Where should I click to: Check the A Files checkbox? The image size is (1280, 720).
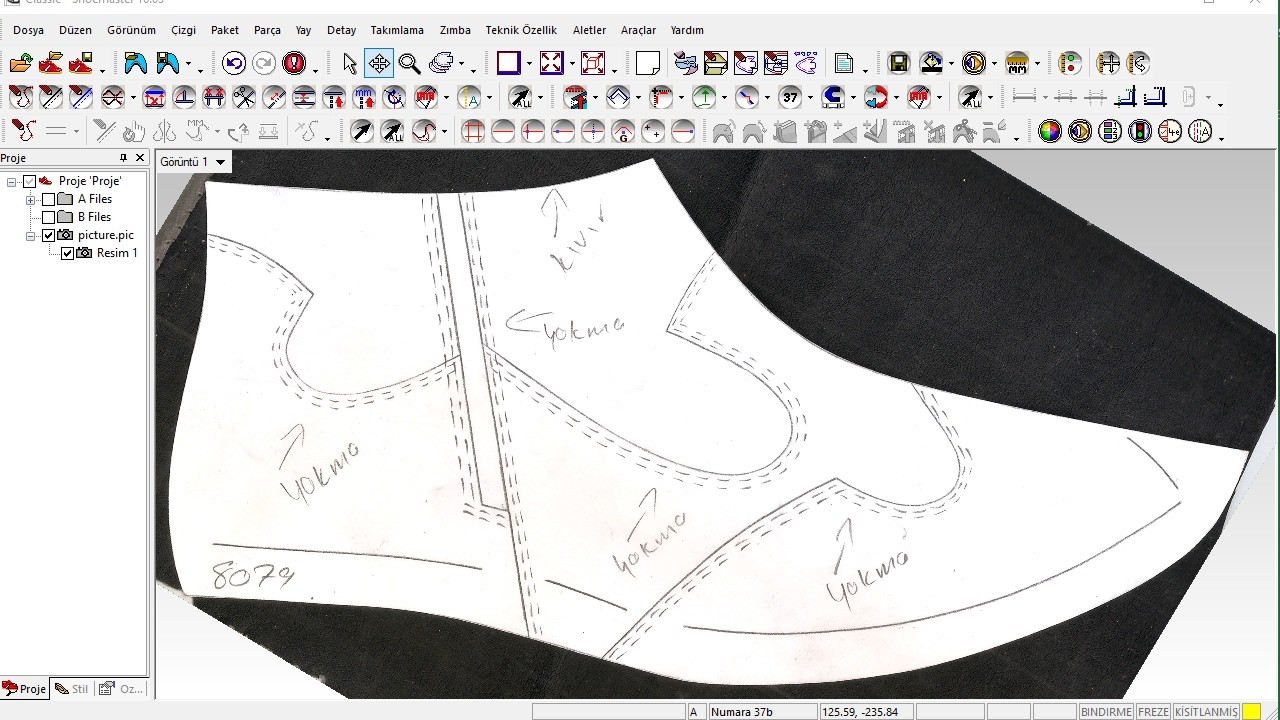tap(48, 199)
